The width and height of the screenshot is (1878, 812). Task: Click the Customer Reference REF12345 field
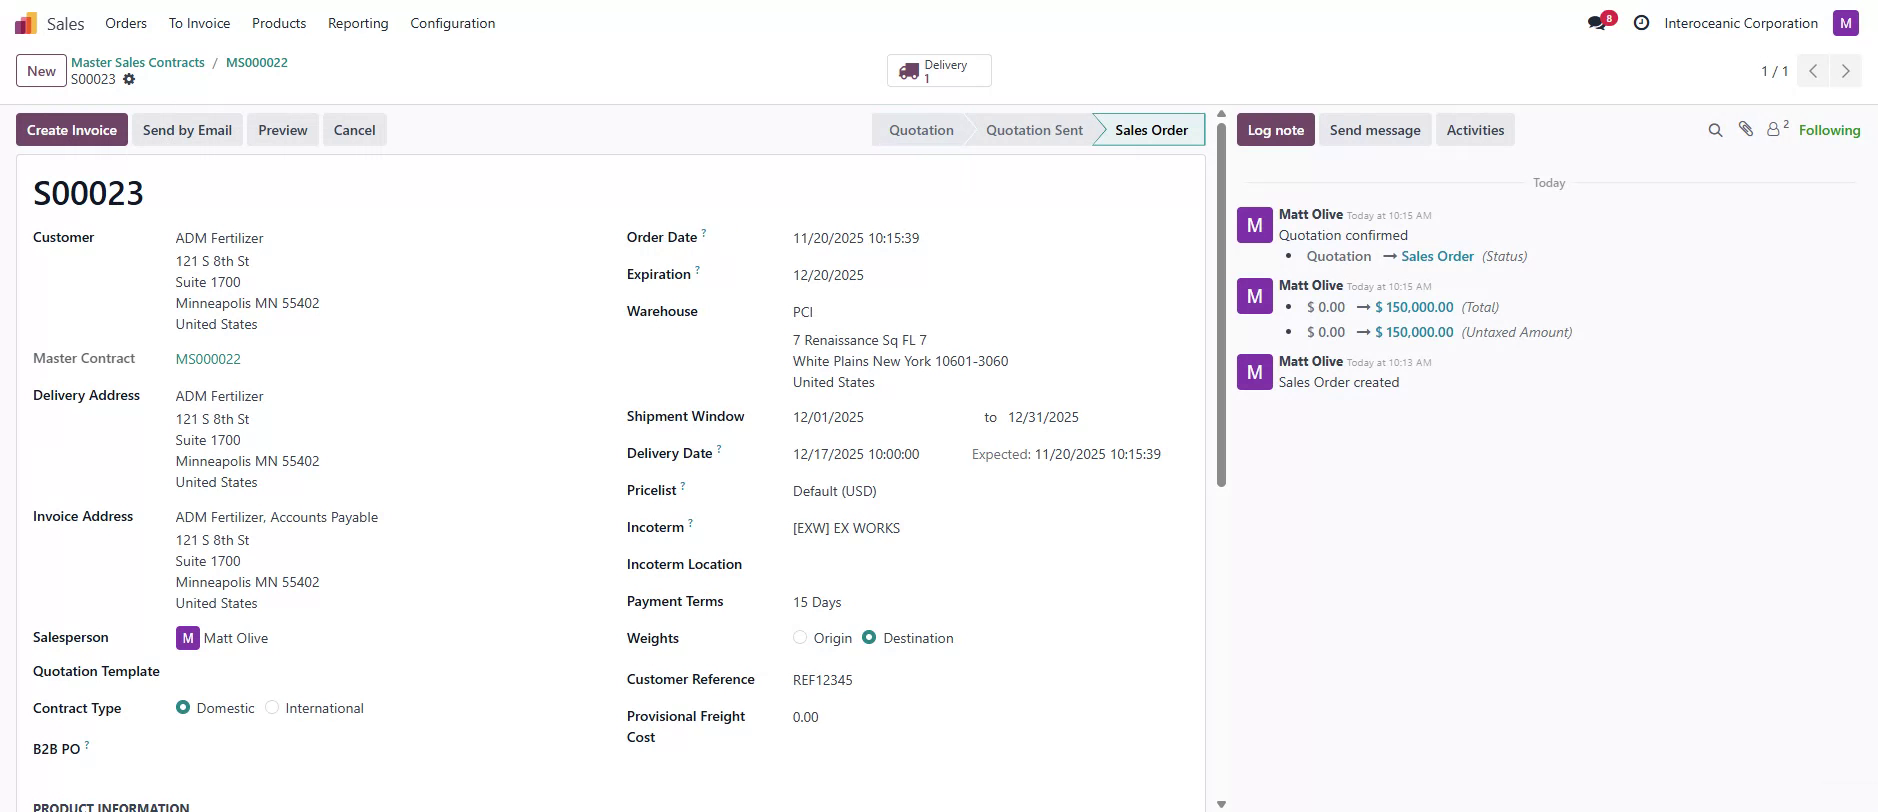[822, 680]
